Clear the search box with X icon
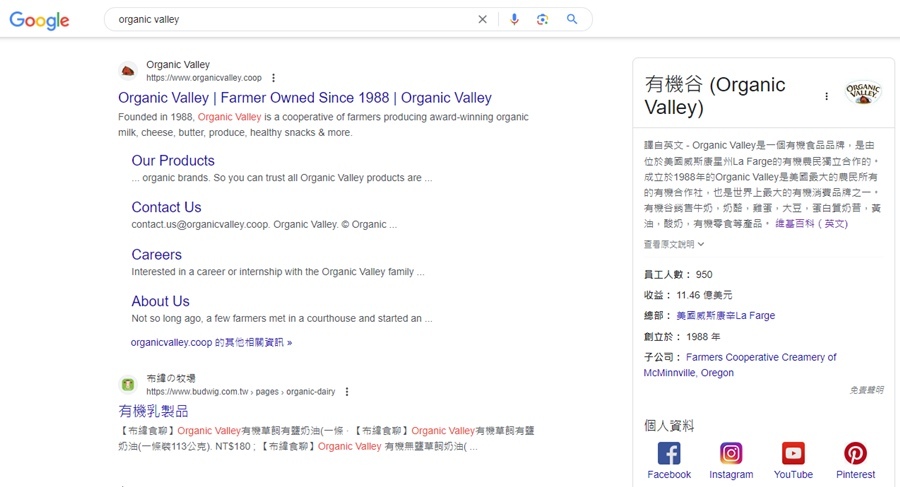The image size is (900, 487). [482, 20]
